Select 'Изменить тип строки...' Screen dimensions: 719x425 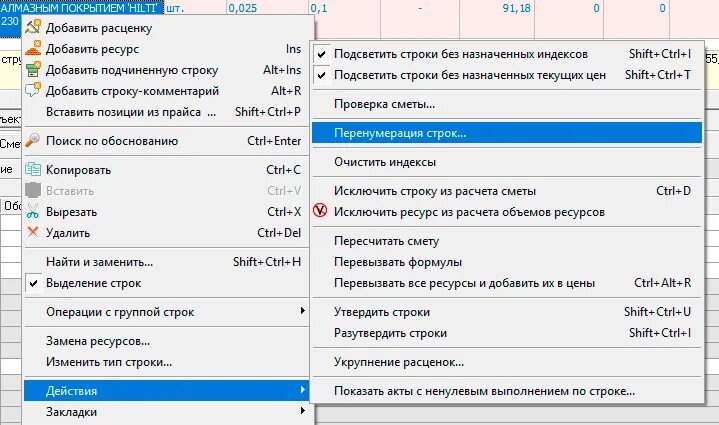point(167,362)
